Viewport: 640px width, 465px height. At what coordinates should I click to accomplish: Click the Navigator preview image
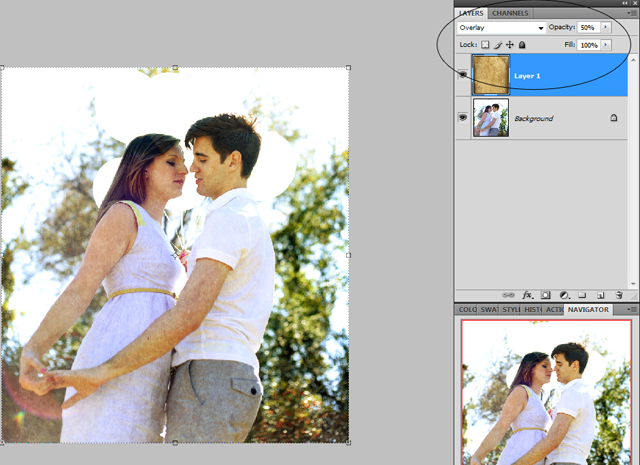(x=547, y=392)
